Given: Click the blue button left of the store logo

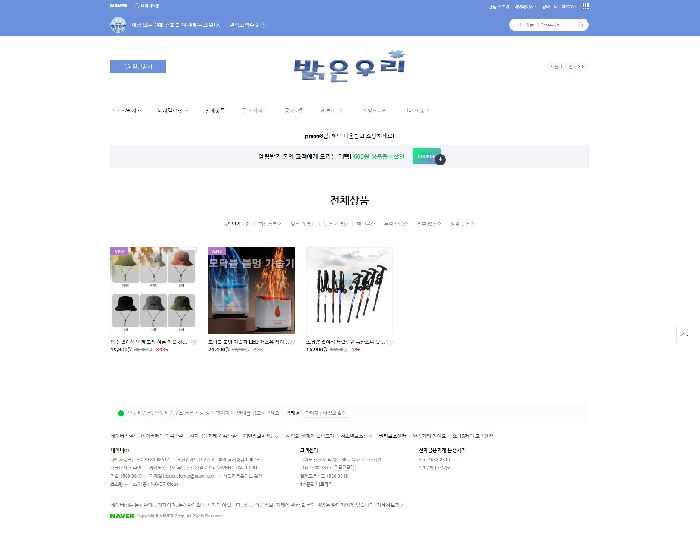Looking at the screenshot, I should 138,67.
